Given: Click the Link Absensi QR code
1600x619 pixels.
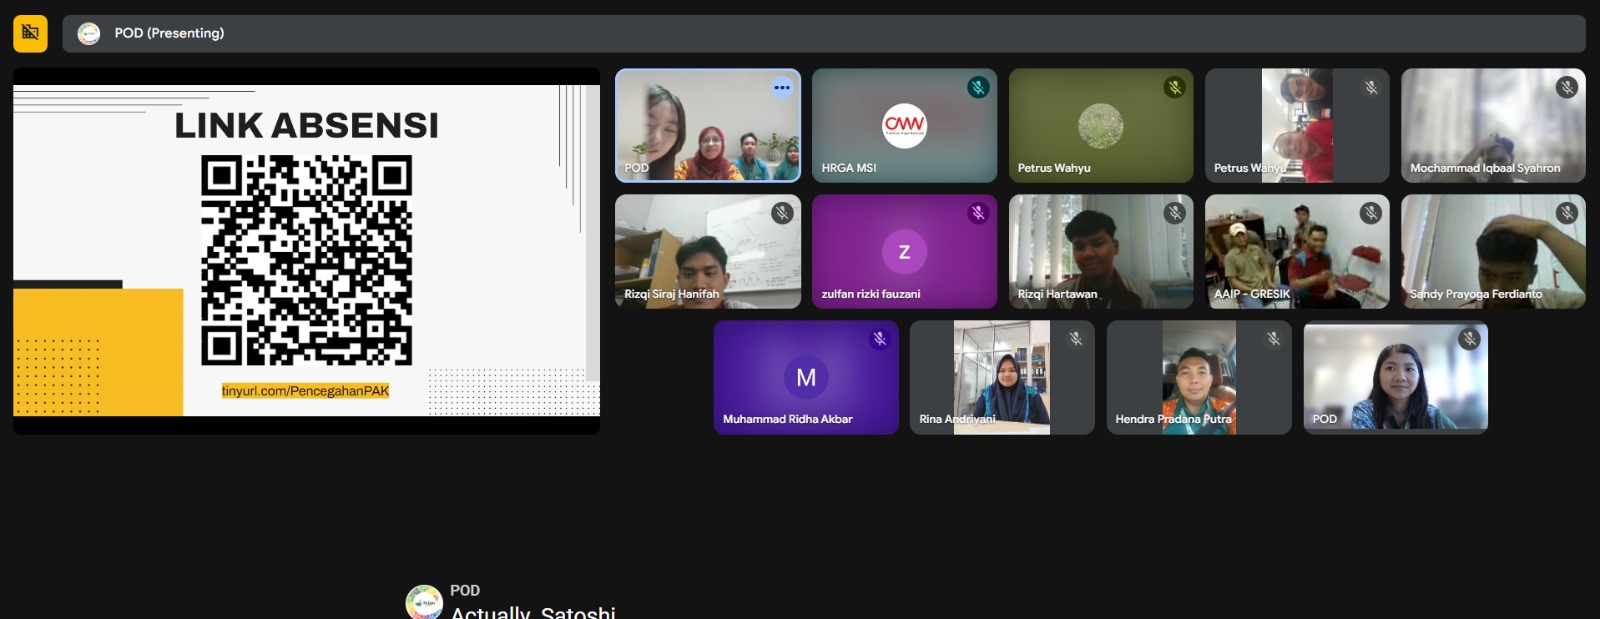Looking at the screenshot, I should click(306, 260).
